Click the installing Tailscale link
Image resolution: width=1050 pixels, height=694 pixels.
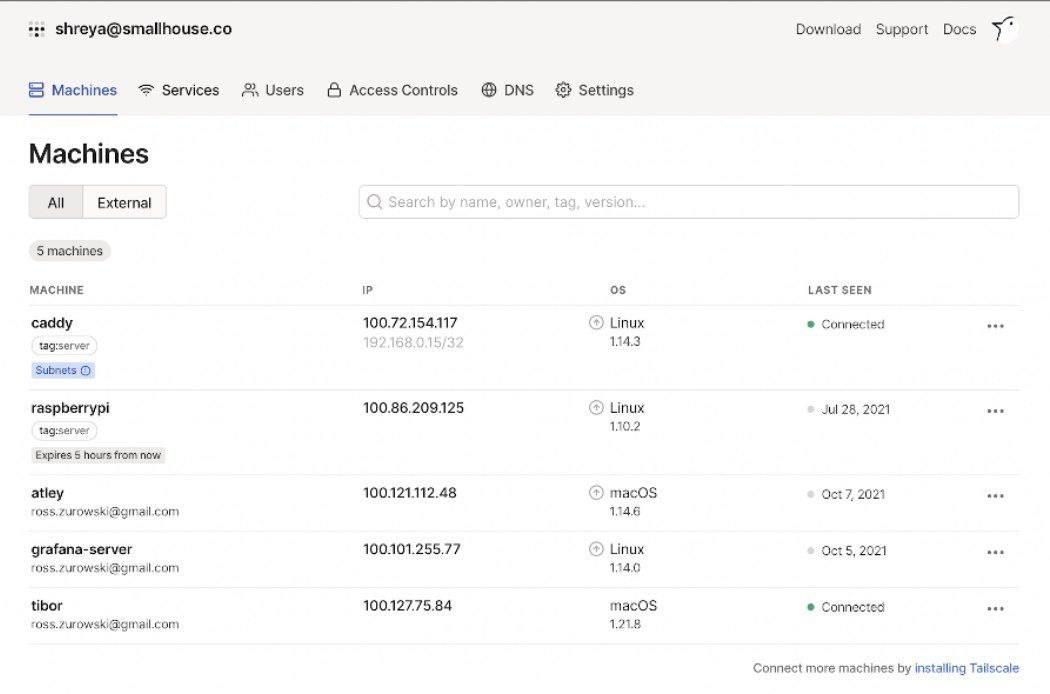click(967, 668)
